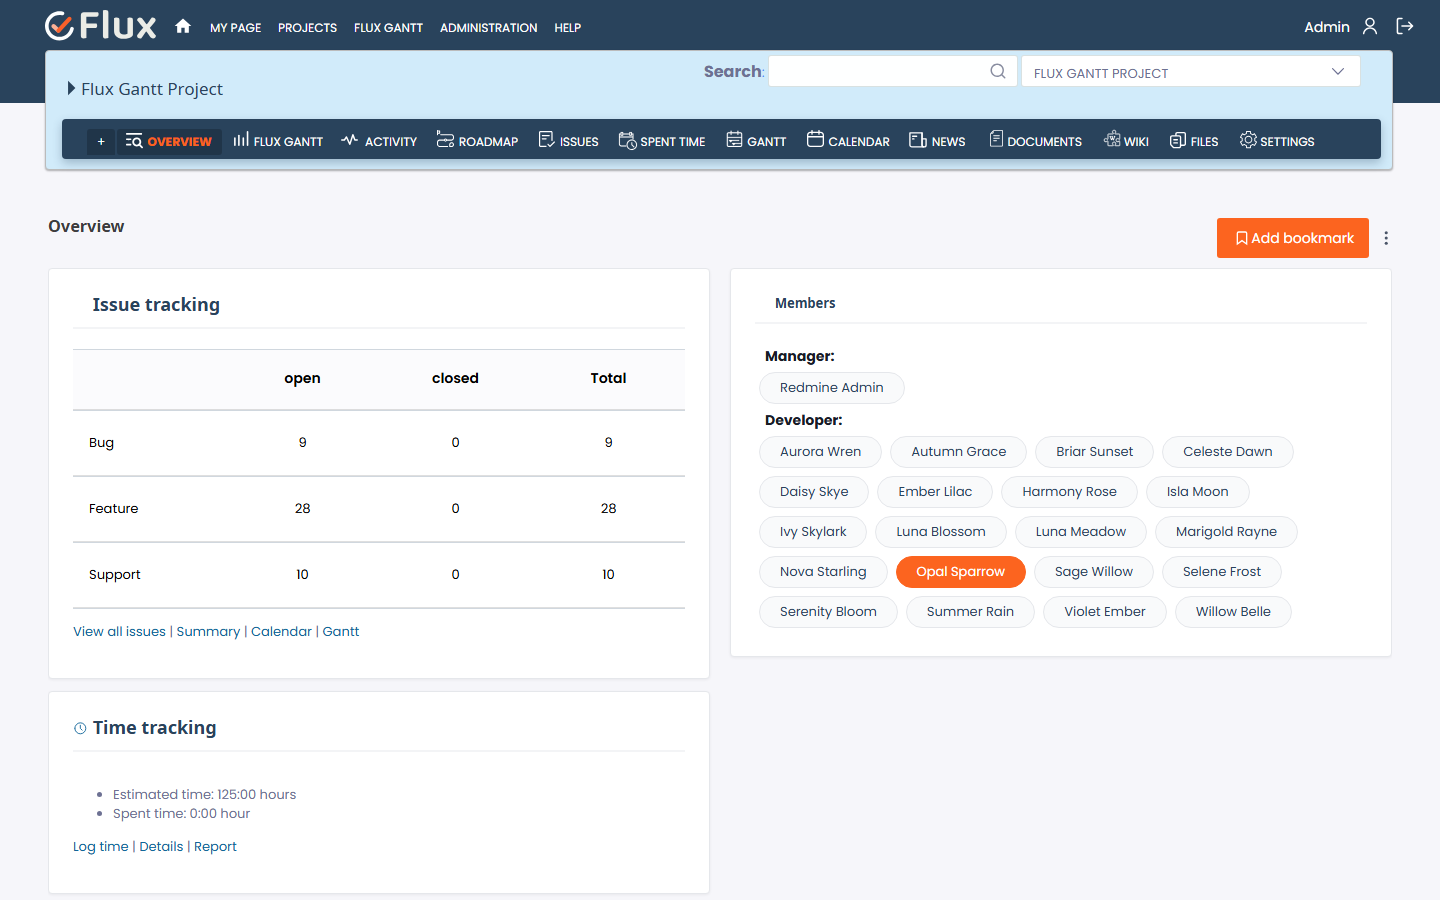The width and height of the screenshot is (1440, 900).
Task: Select member Celeste Dawn
Action: (1228, 452)
